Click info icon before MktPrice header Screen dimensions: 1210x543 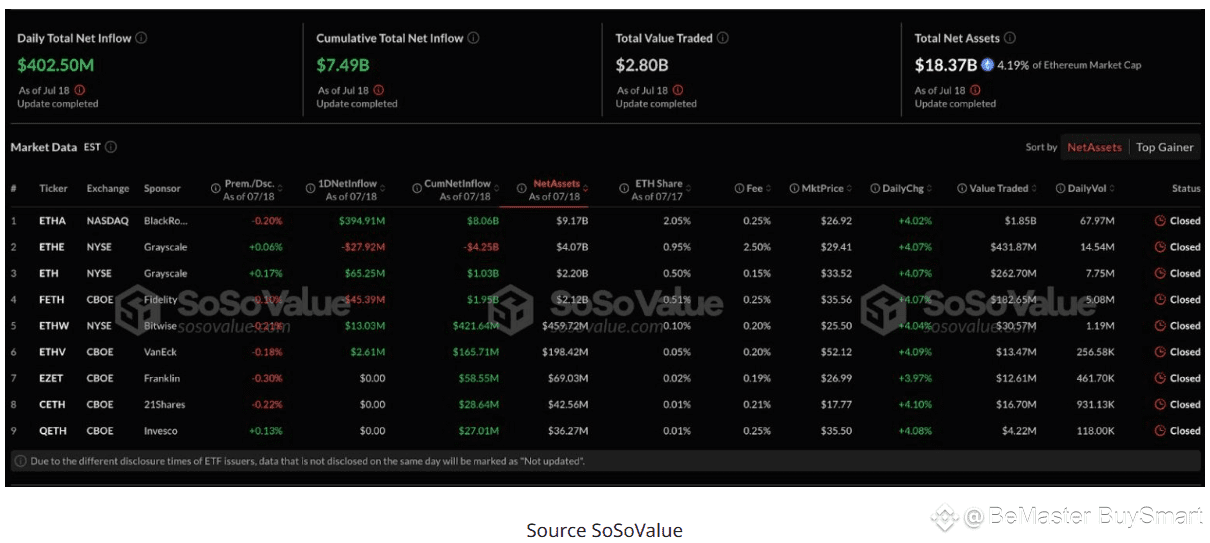coord(793,188)
